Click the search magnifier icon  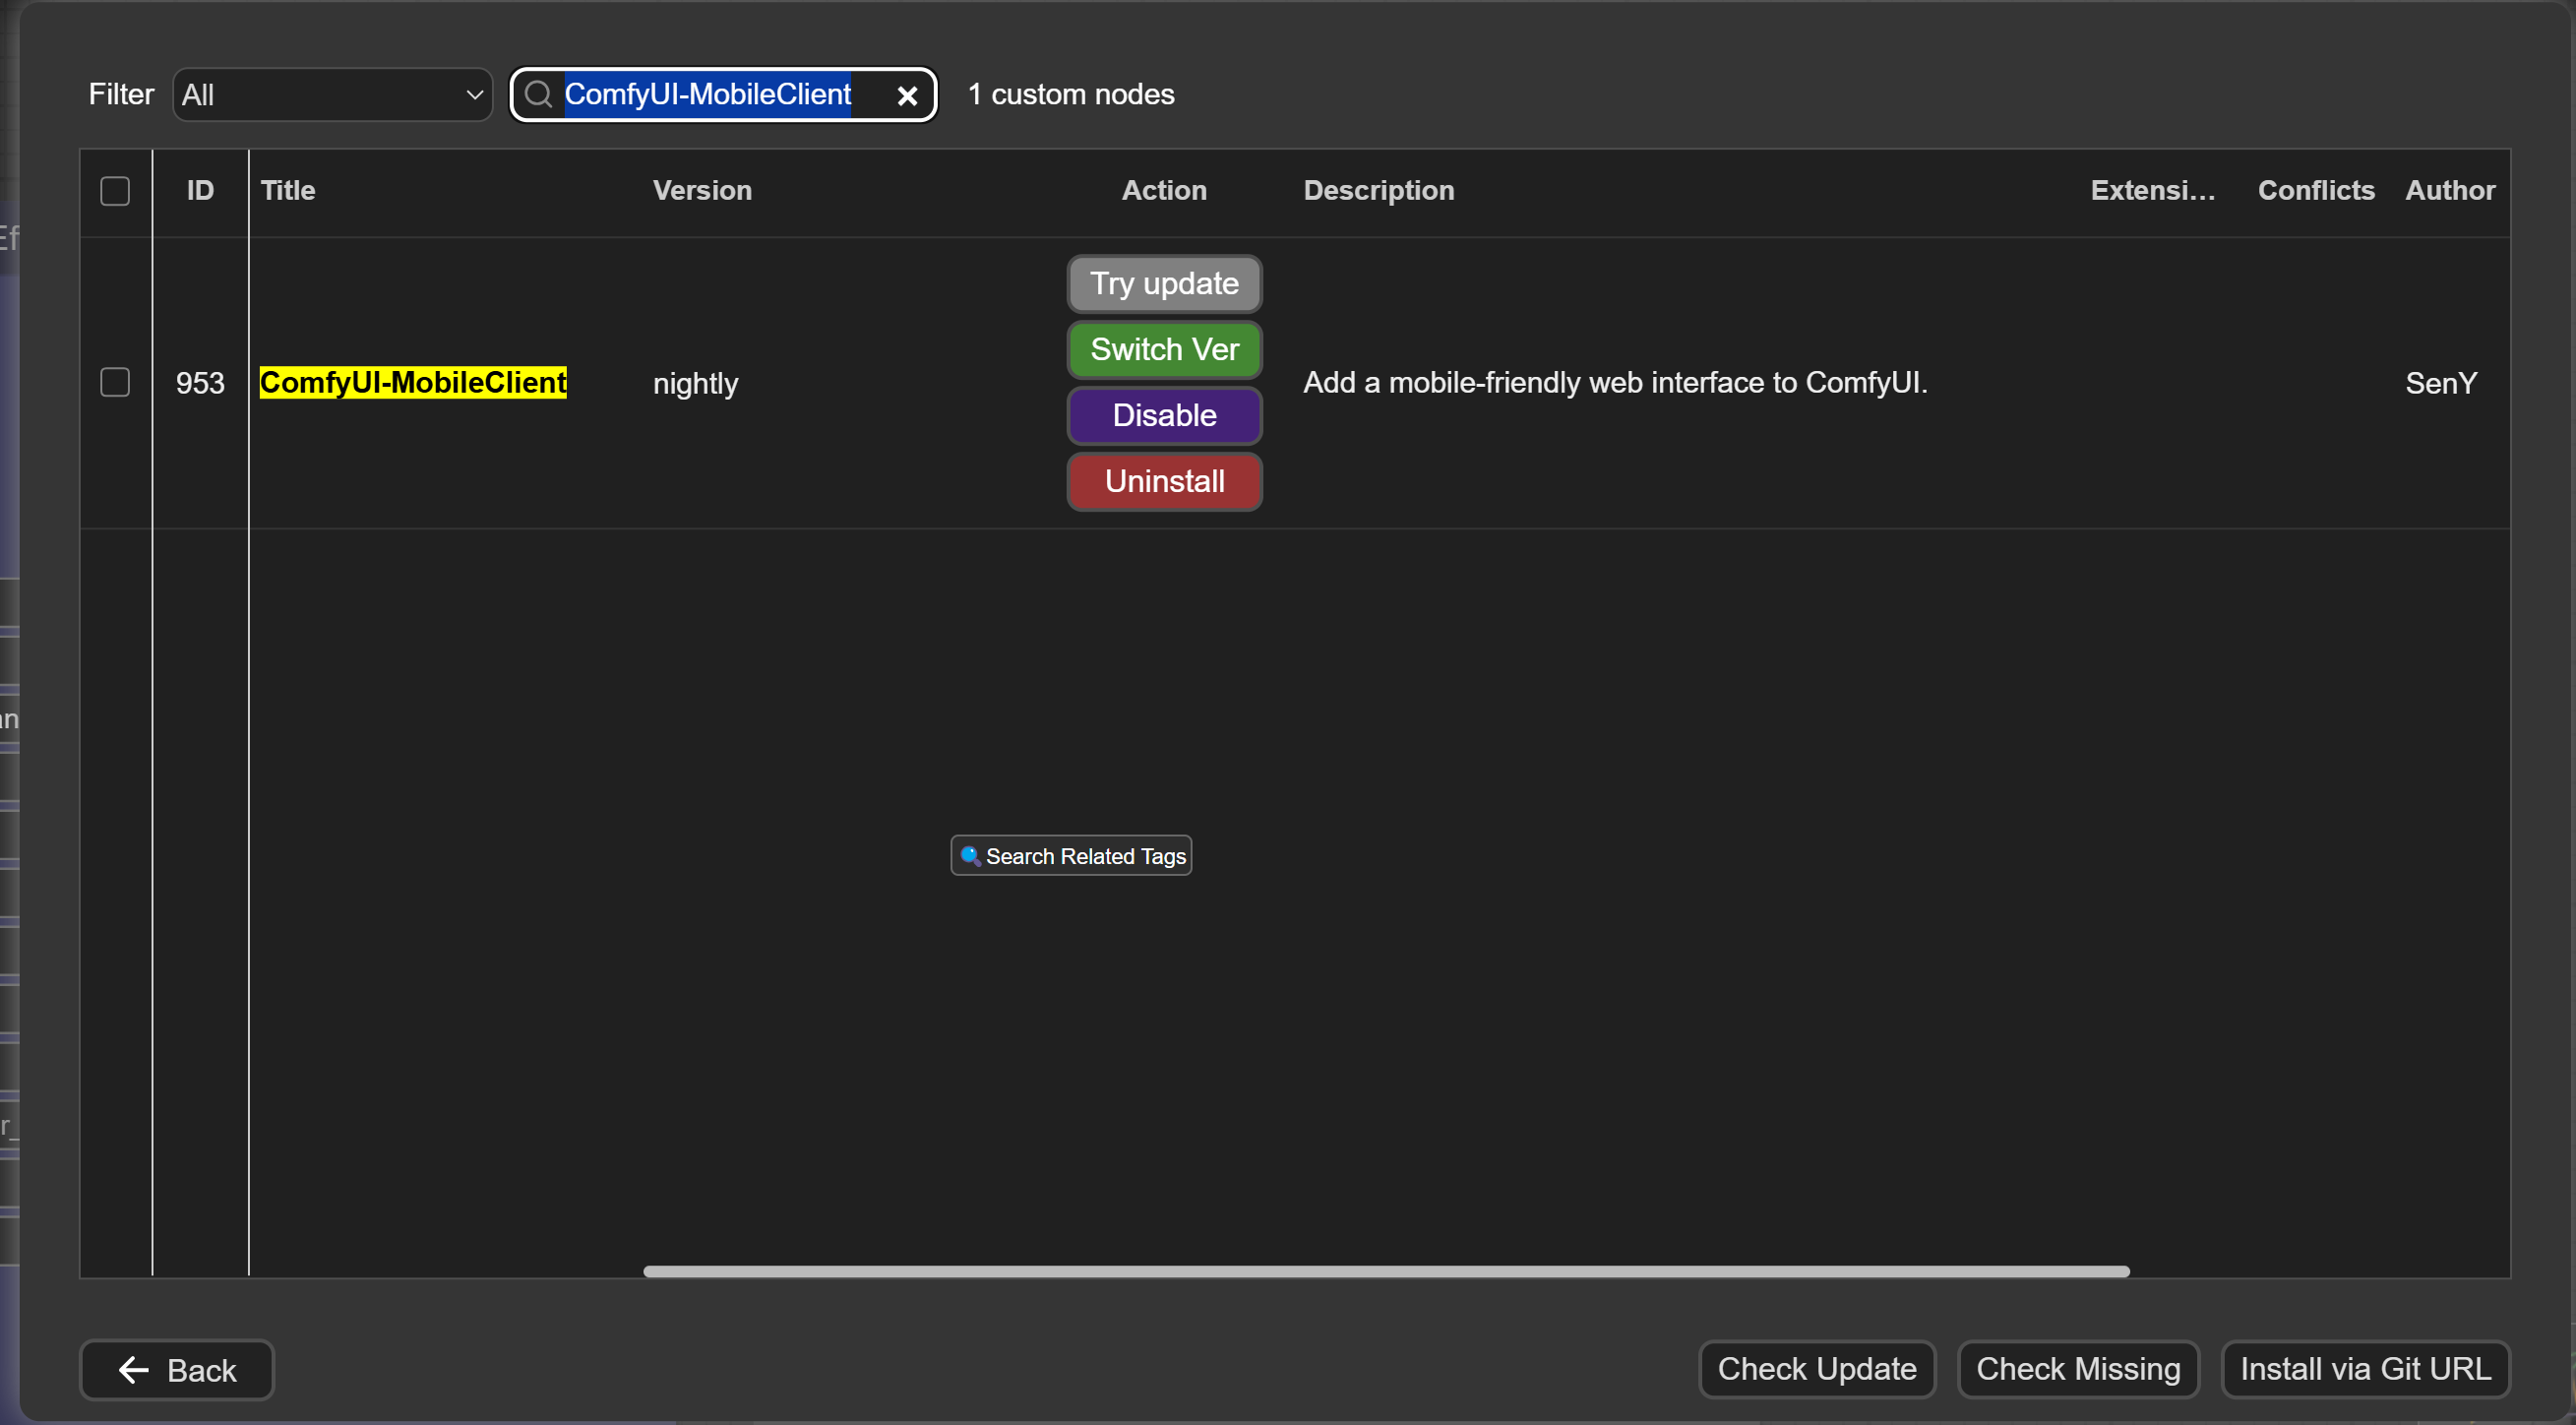[538, 94]
